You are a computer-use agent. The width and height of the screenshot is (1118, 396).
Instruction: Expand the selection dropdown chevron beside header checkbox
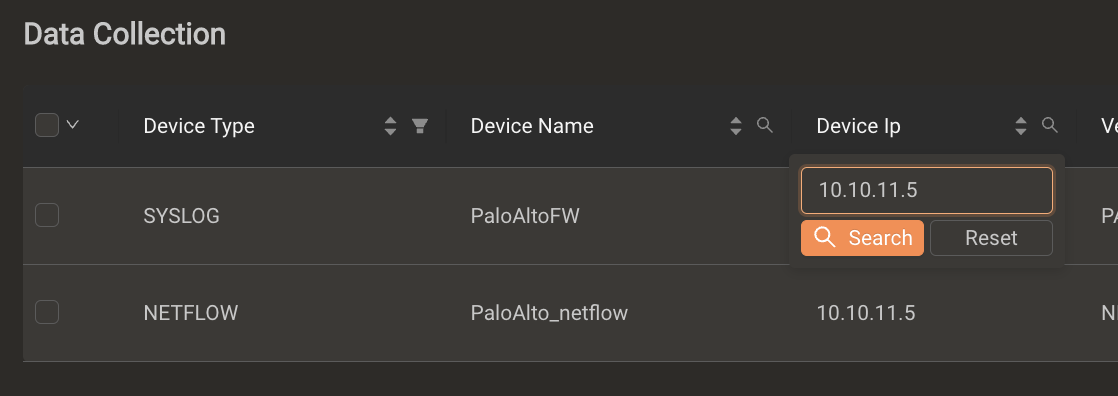72,125
